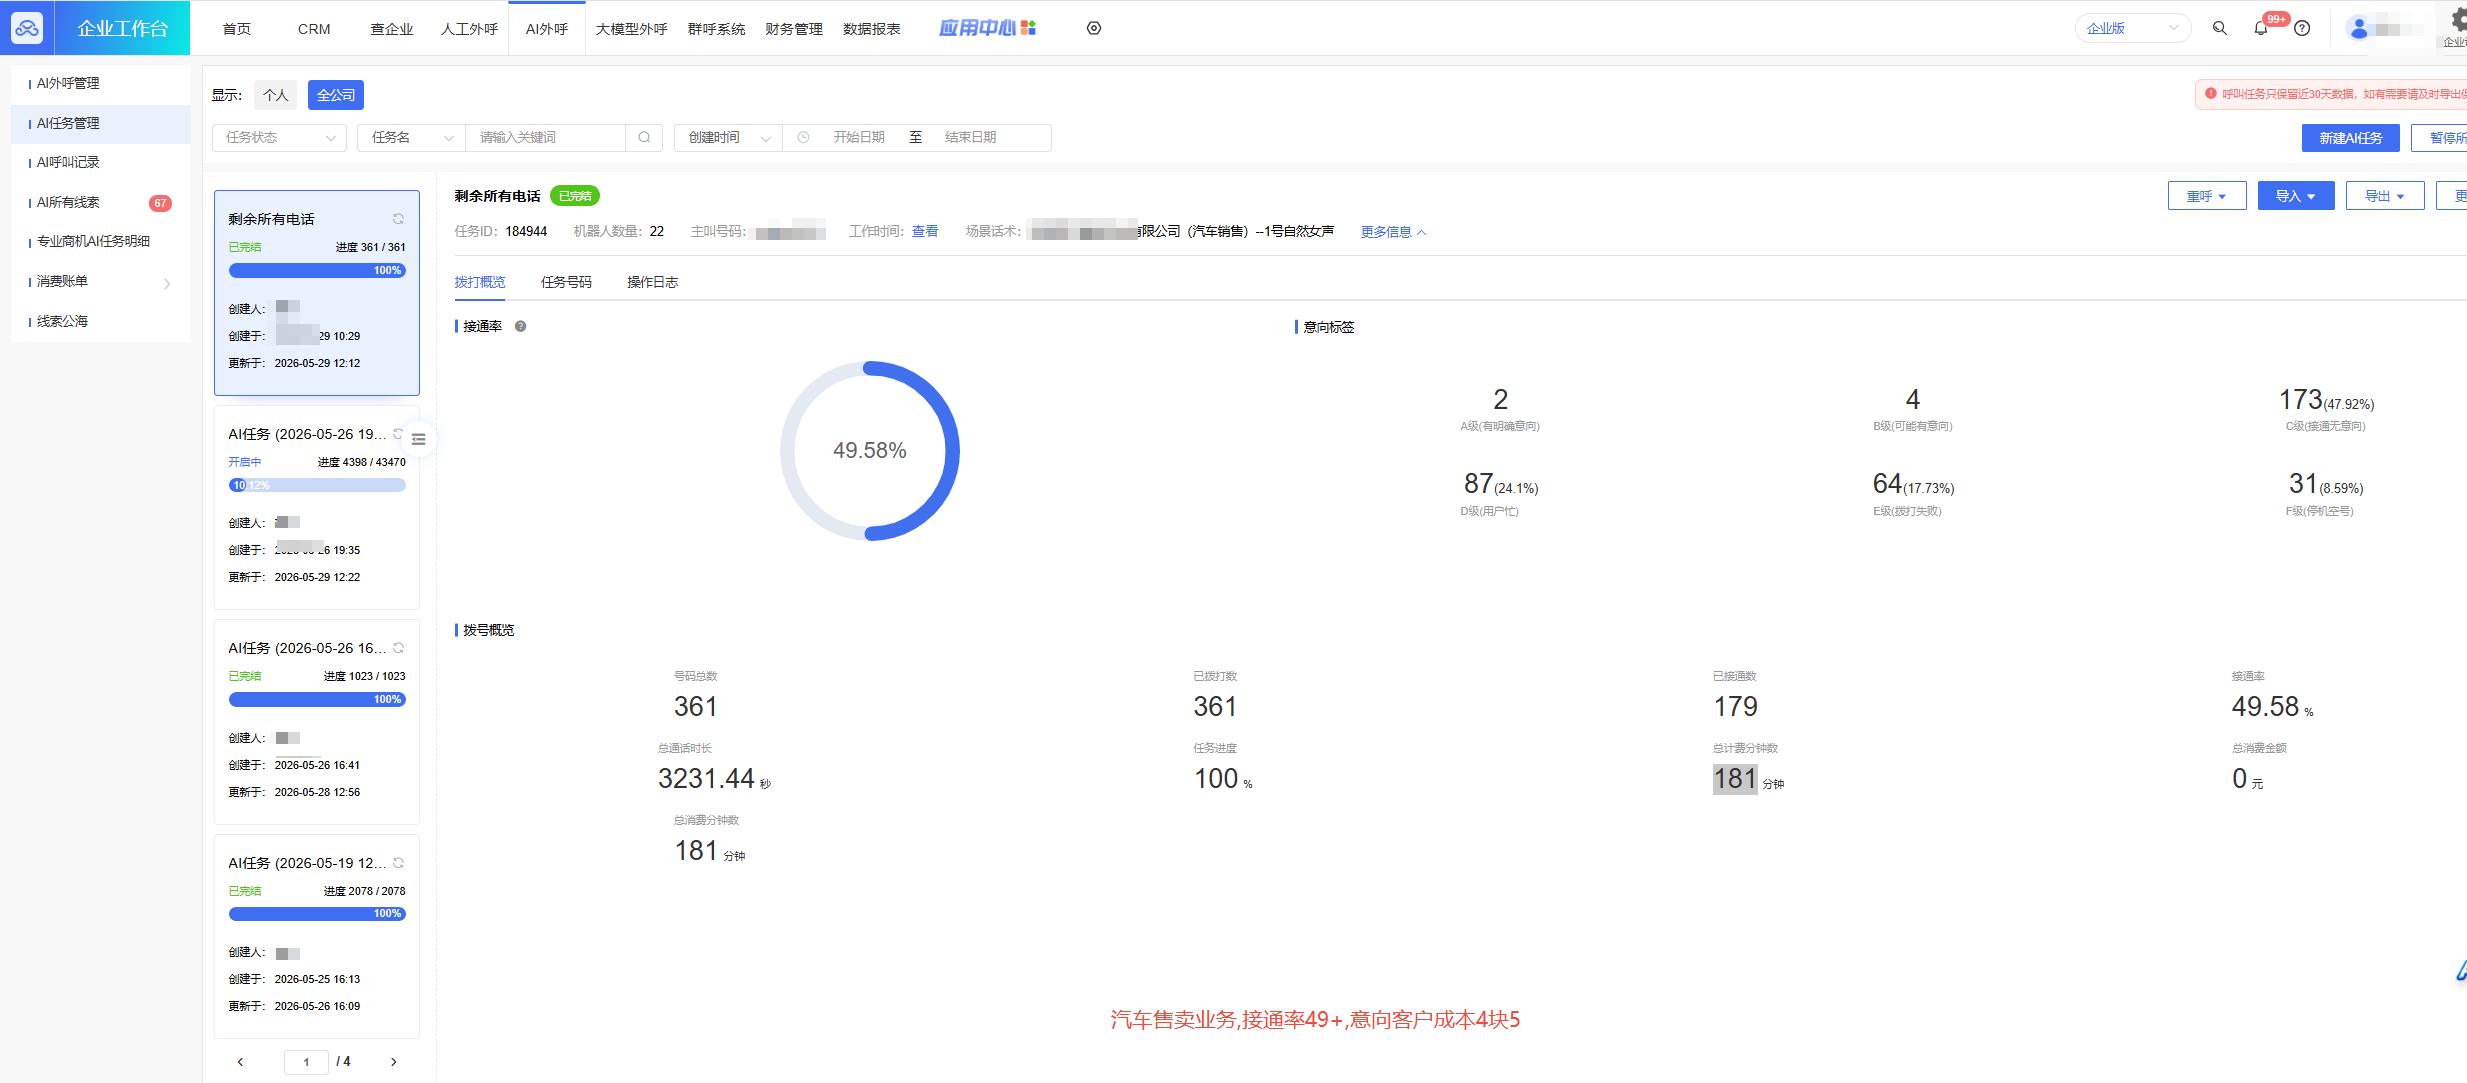2467x1083 pixels.
Task: Open the 导出 dropdown button
Action: pos(2384,196)
